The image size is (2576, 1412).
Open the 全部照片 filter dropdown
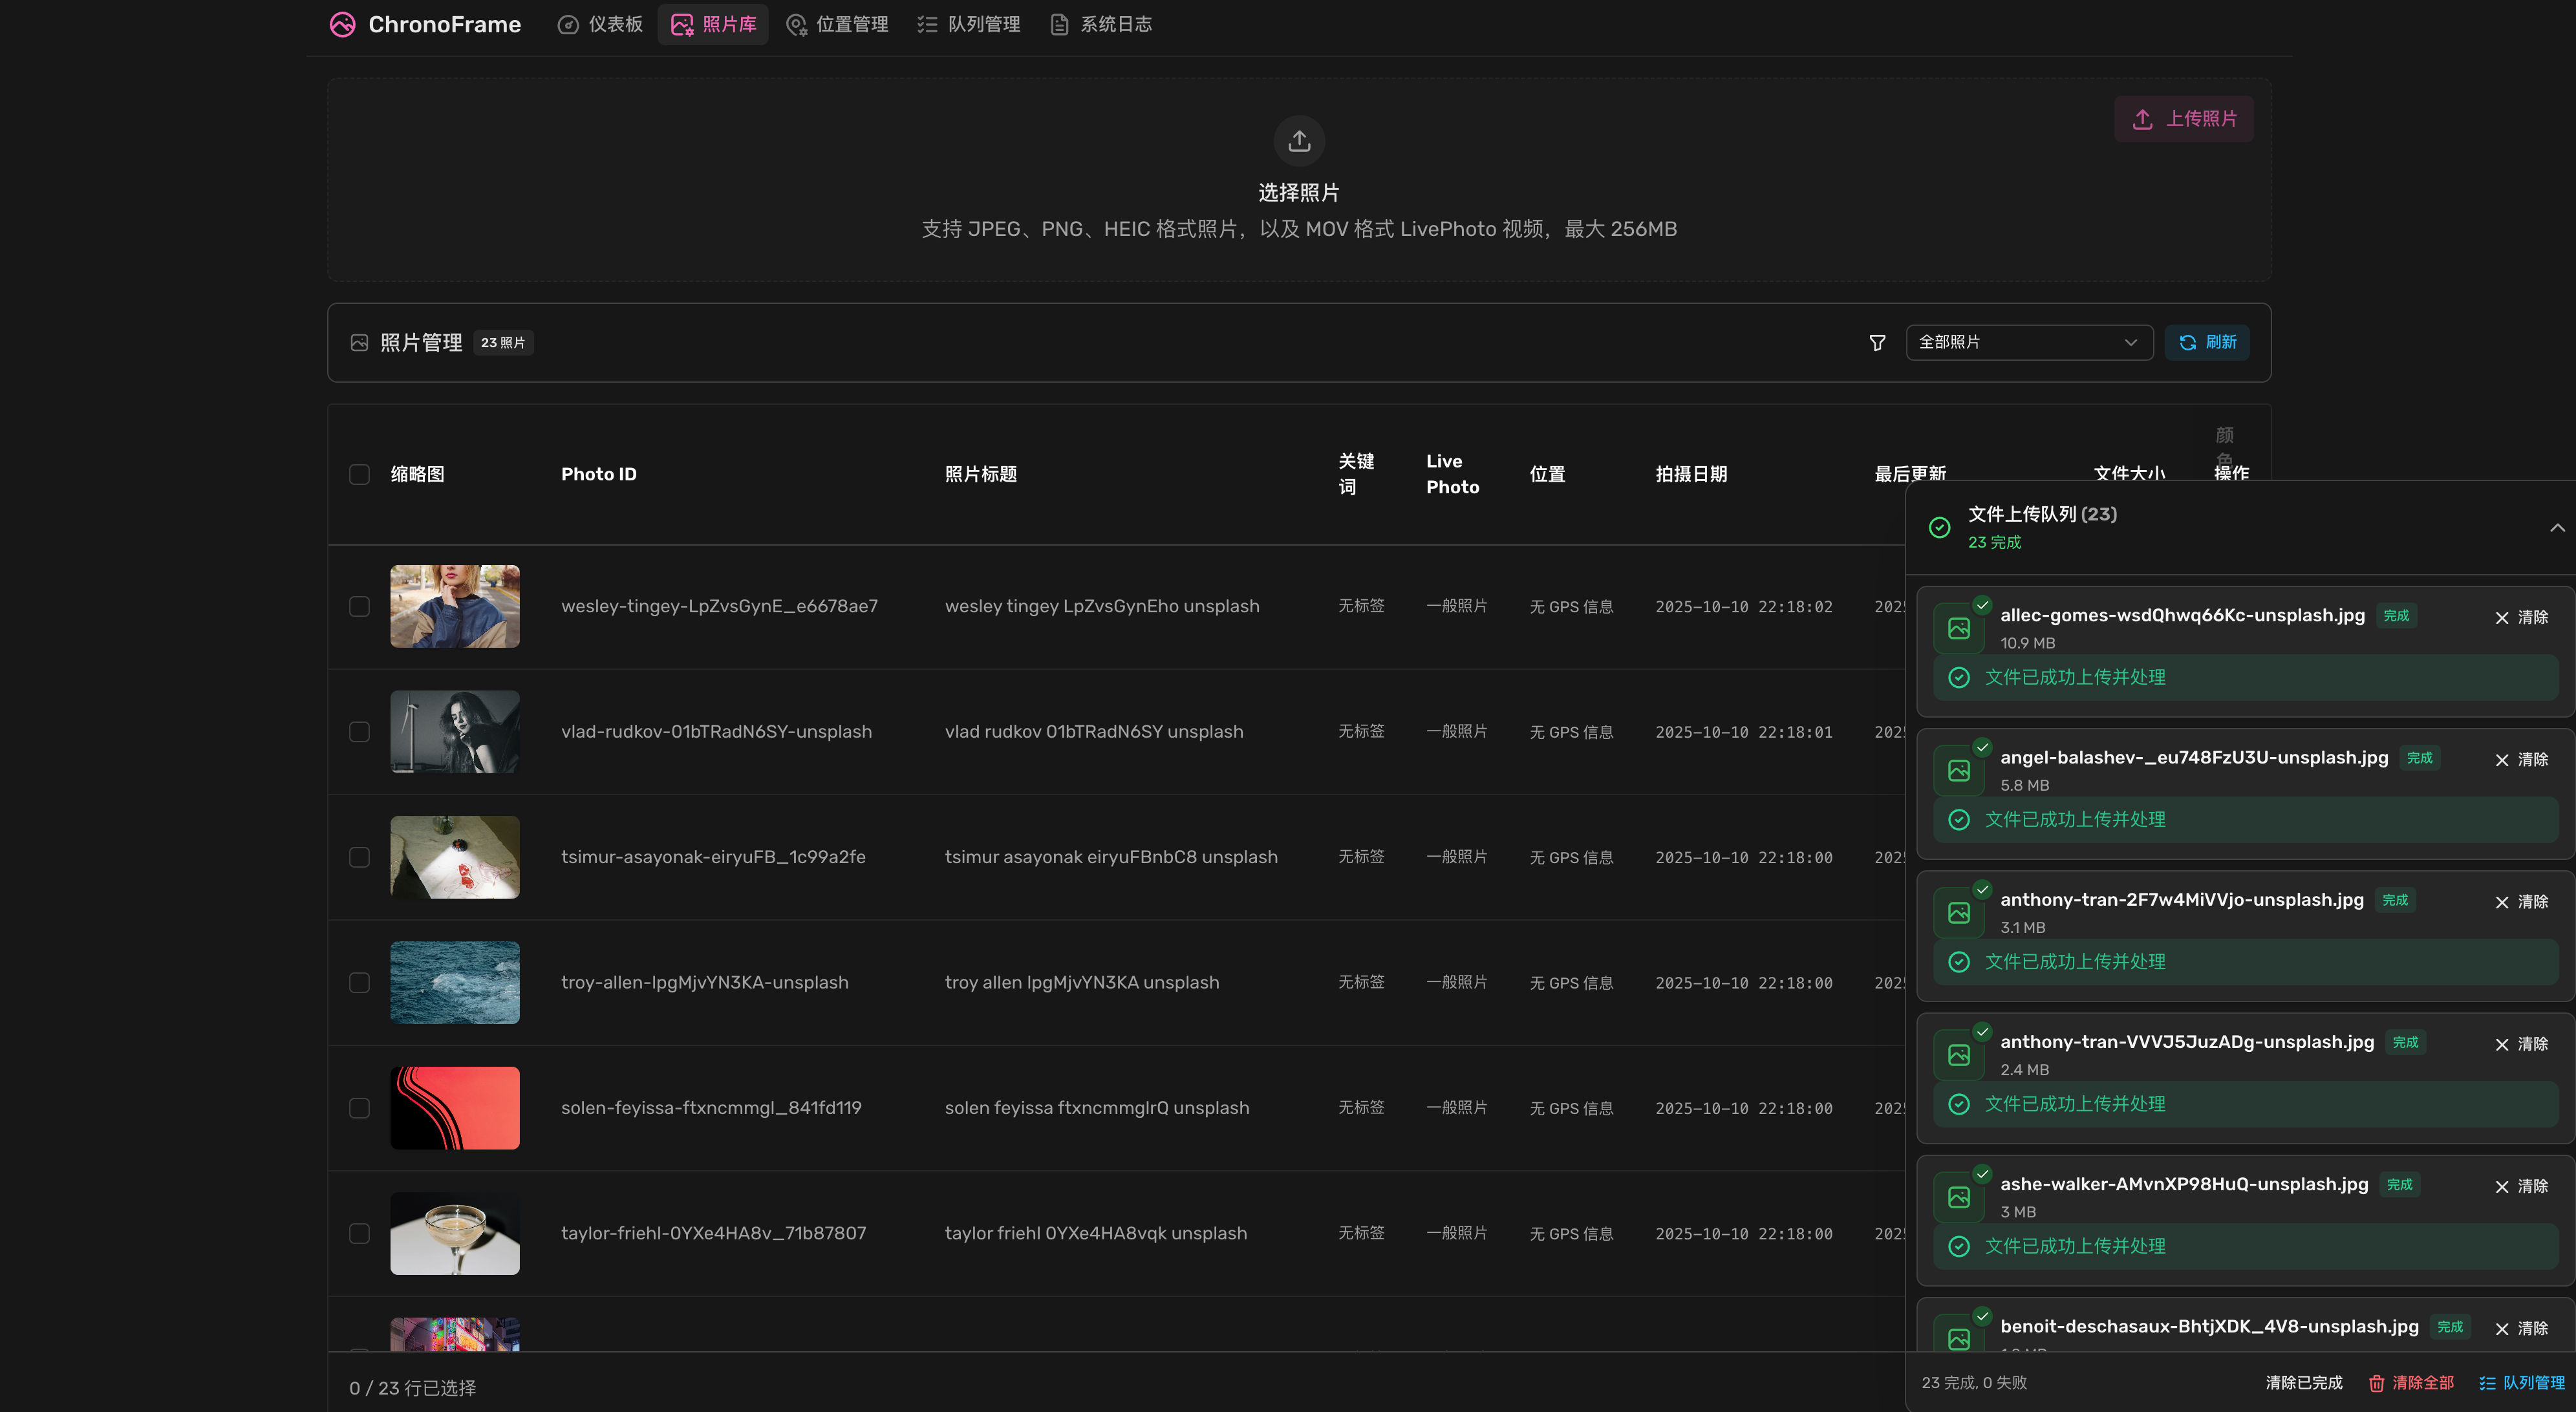[x=2028, y=342]
